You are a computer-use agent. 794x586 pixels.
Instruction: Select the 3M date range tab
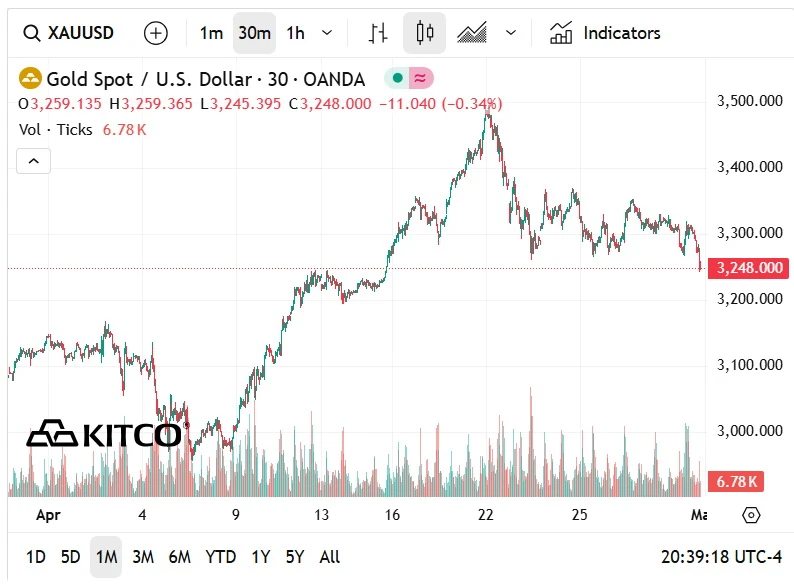coord(143,557)
